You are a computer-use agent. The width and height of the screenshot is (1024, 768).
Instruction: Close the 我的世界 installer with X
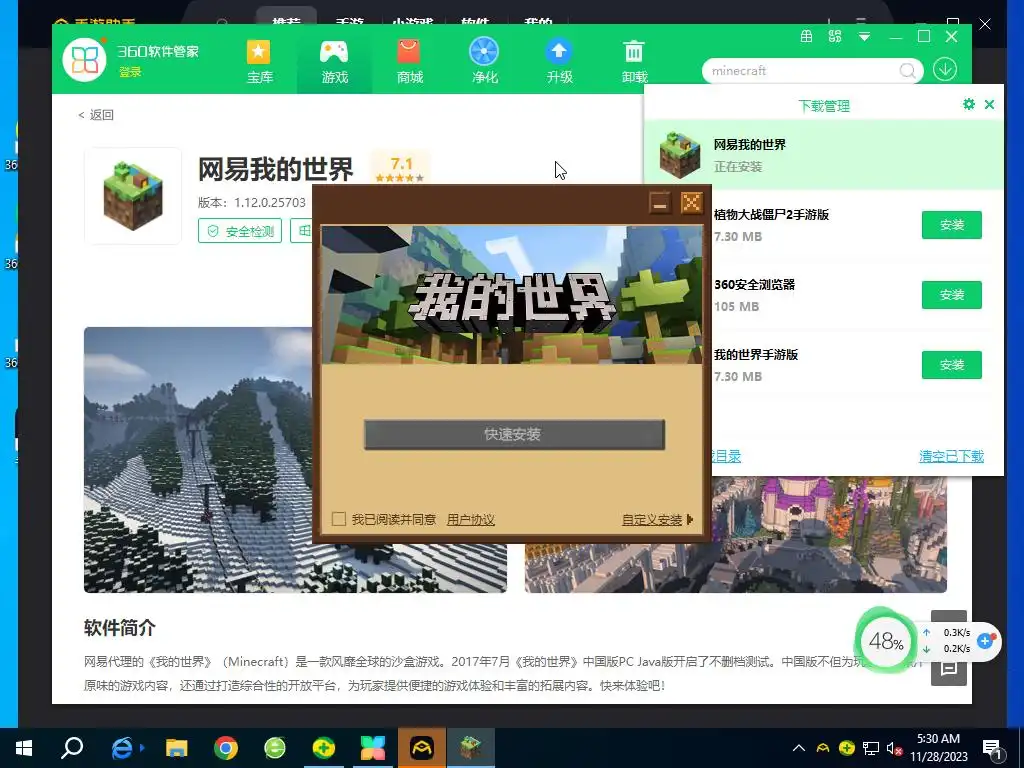(x=691, y=203)
